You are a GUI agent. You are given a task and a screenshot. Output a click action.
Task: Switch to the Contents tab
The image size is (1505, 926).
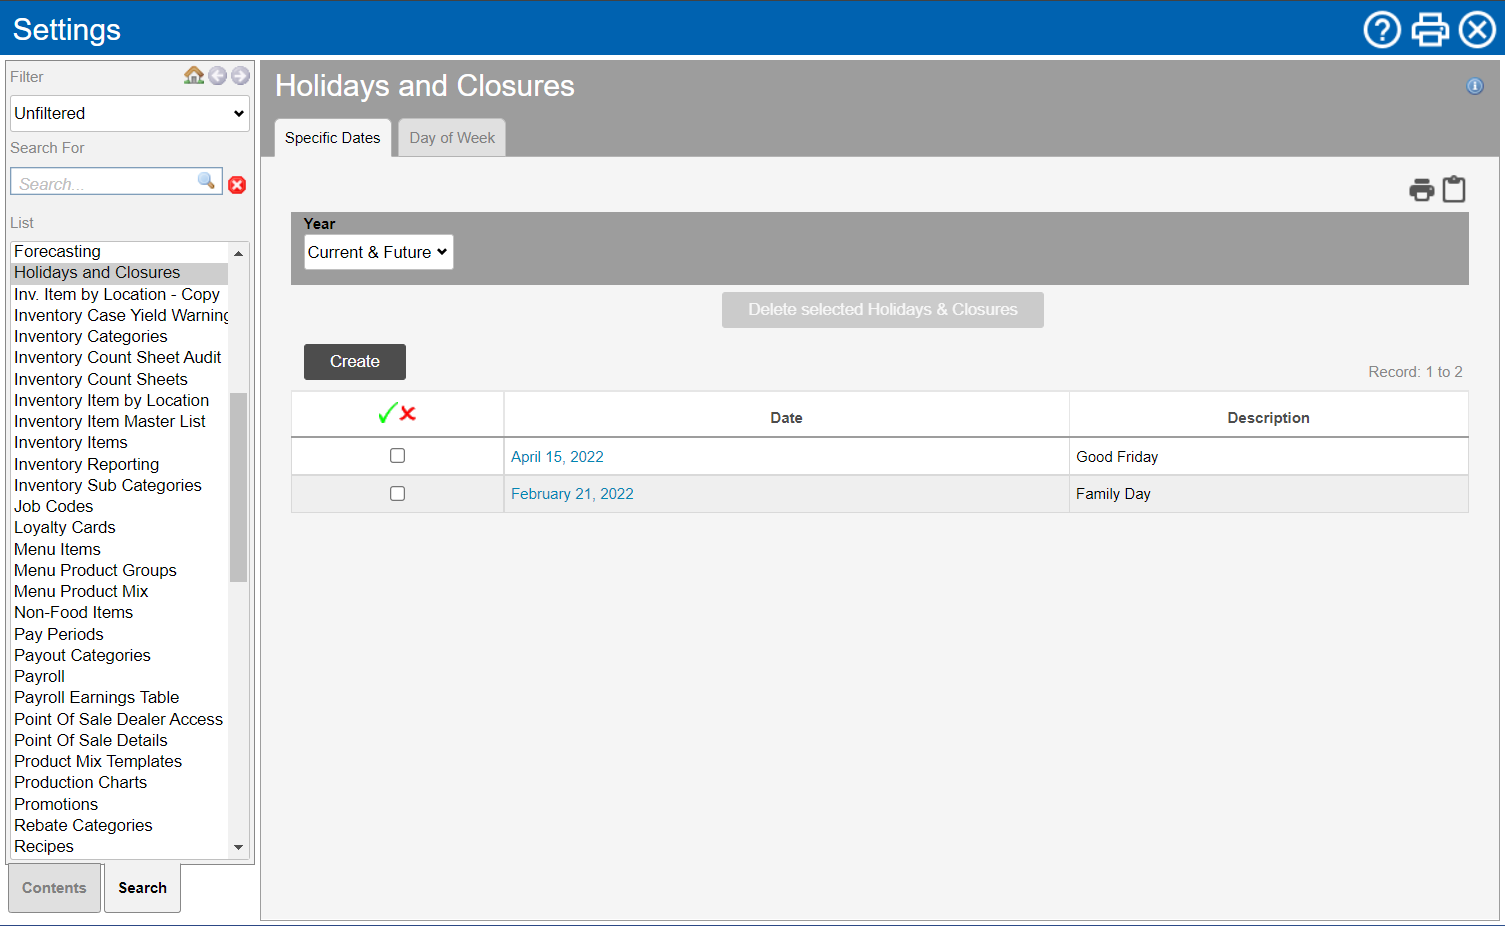pos(54,888)
